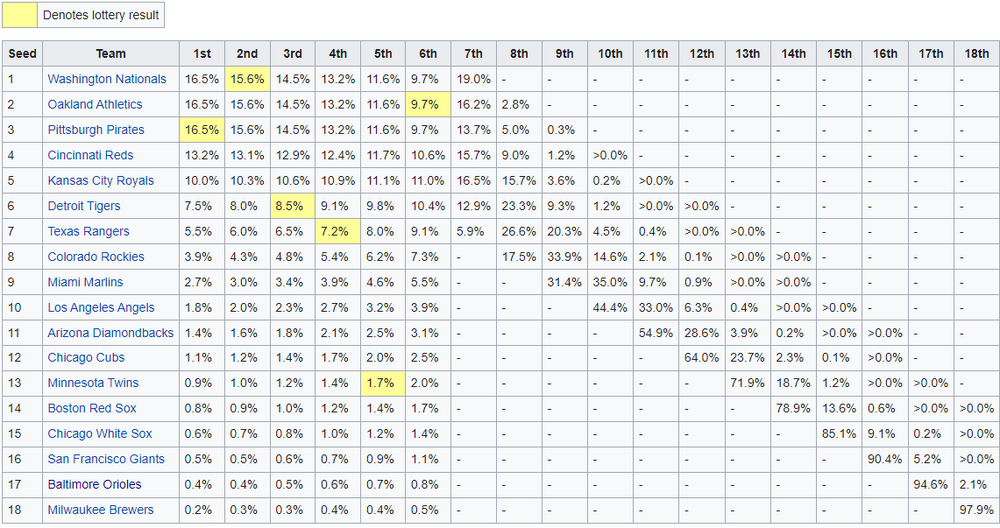Select the Boston Red Sox link

tap(92, 408)
